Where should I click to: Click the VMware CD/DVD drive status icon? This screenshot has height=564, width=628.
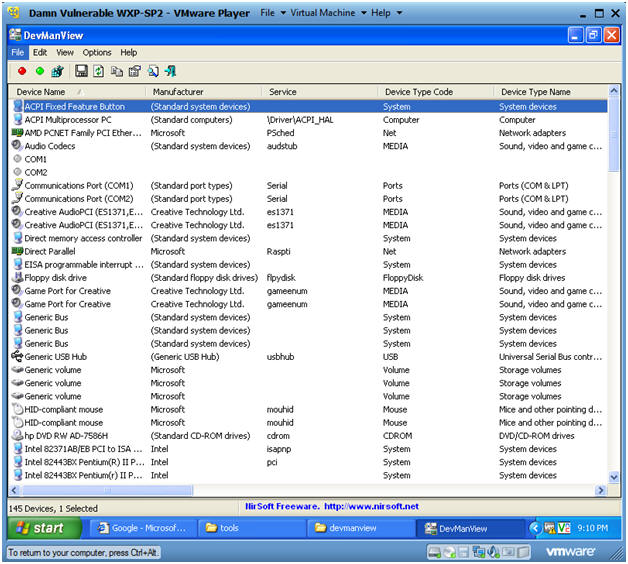tap(450, 552)
